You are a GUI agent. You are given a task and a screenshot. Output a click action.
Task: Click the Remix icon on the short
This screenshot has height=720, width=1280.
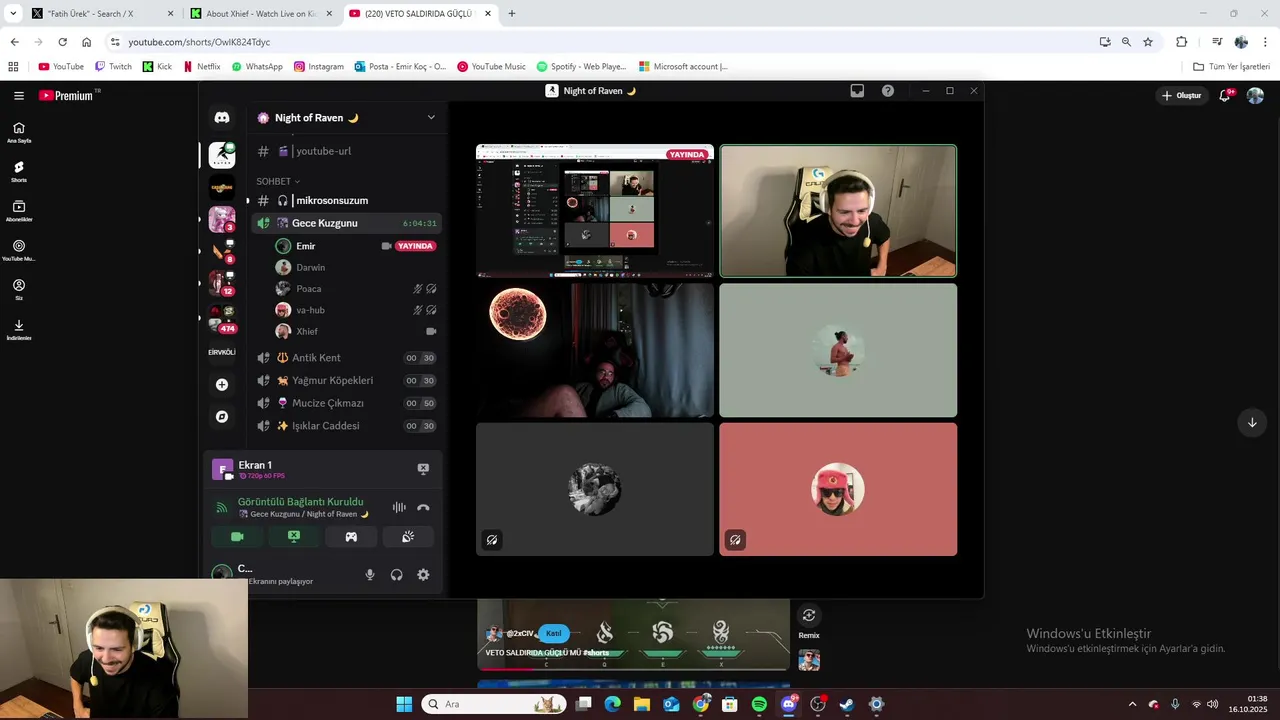point(809,615)
